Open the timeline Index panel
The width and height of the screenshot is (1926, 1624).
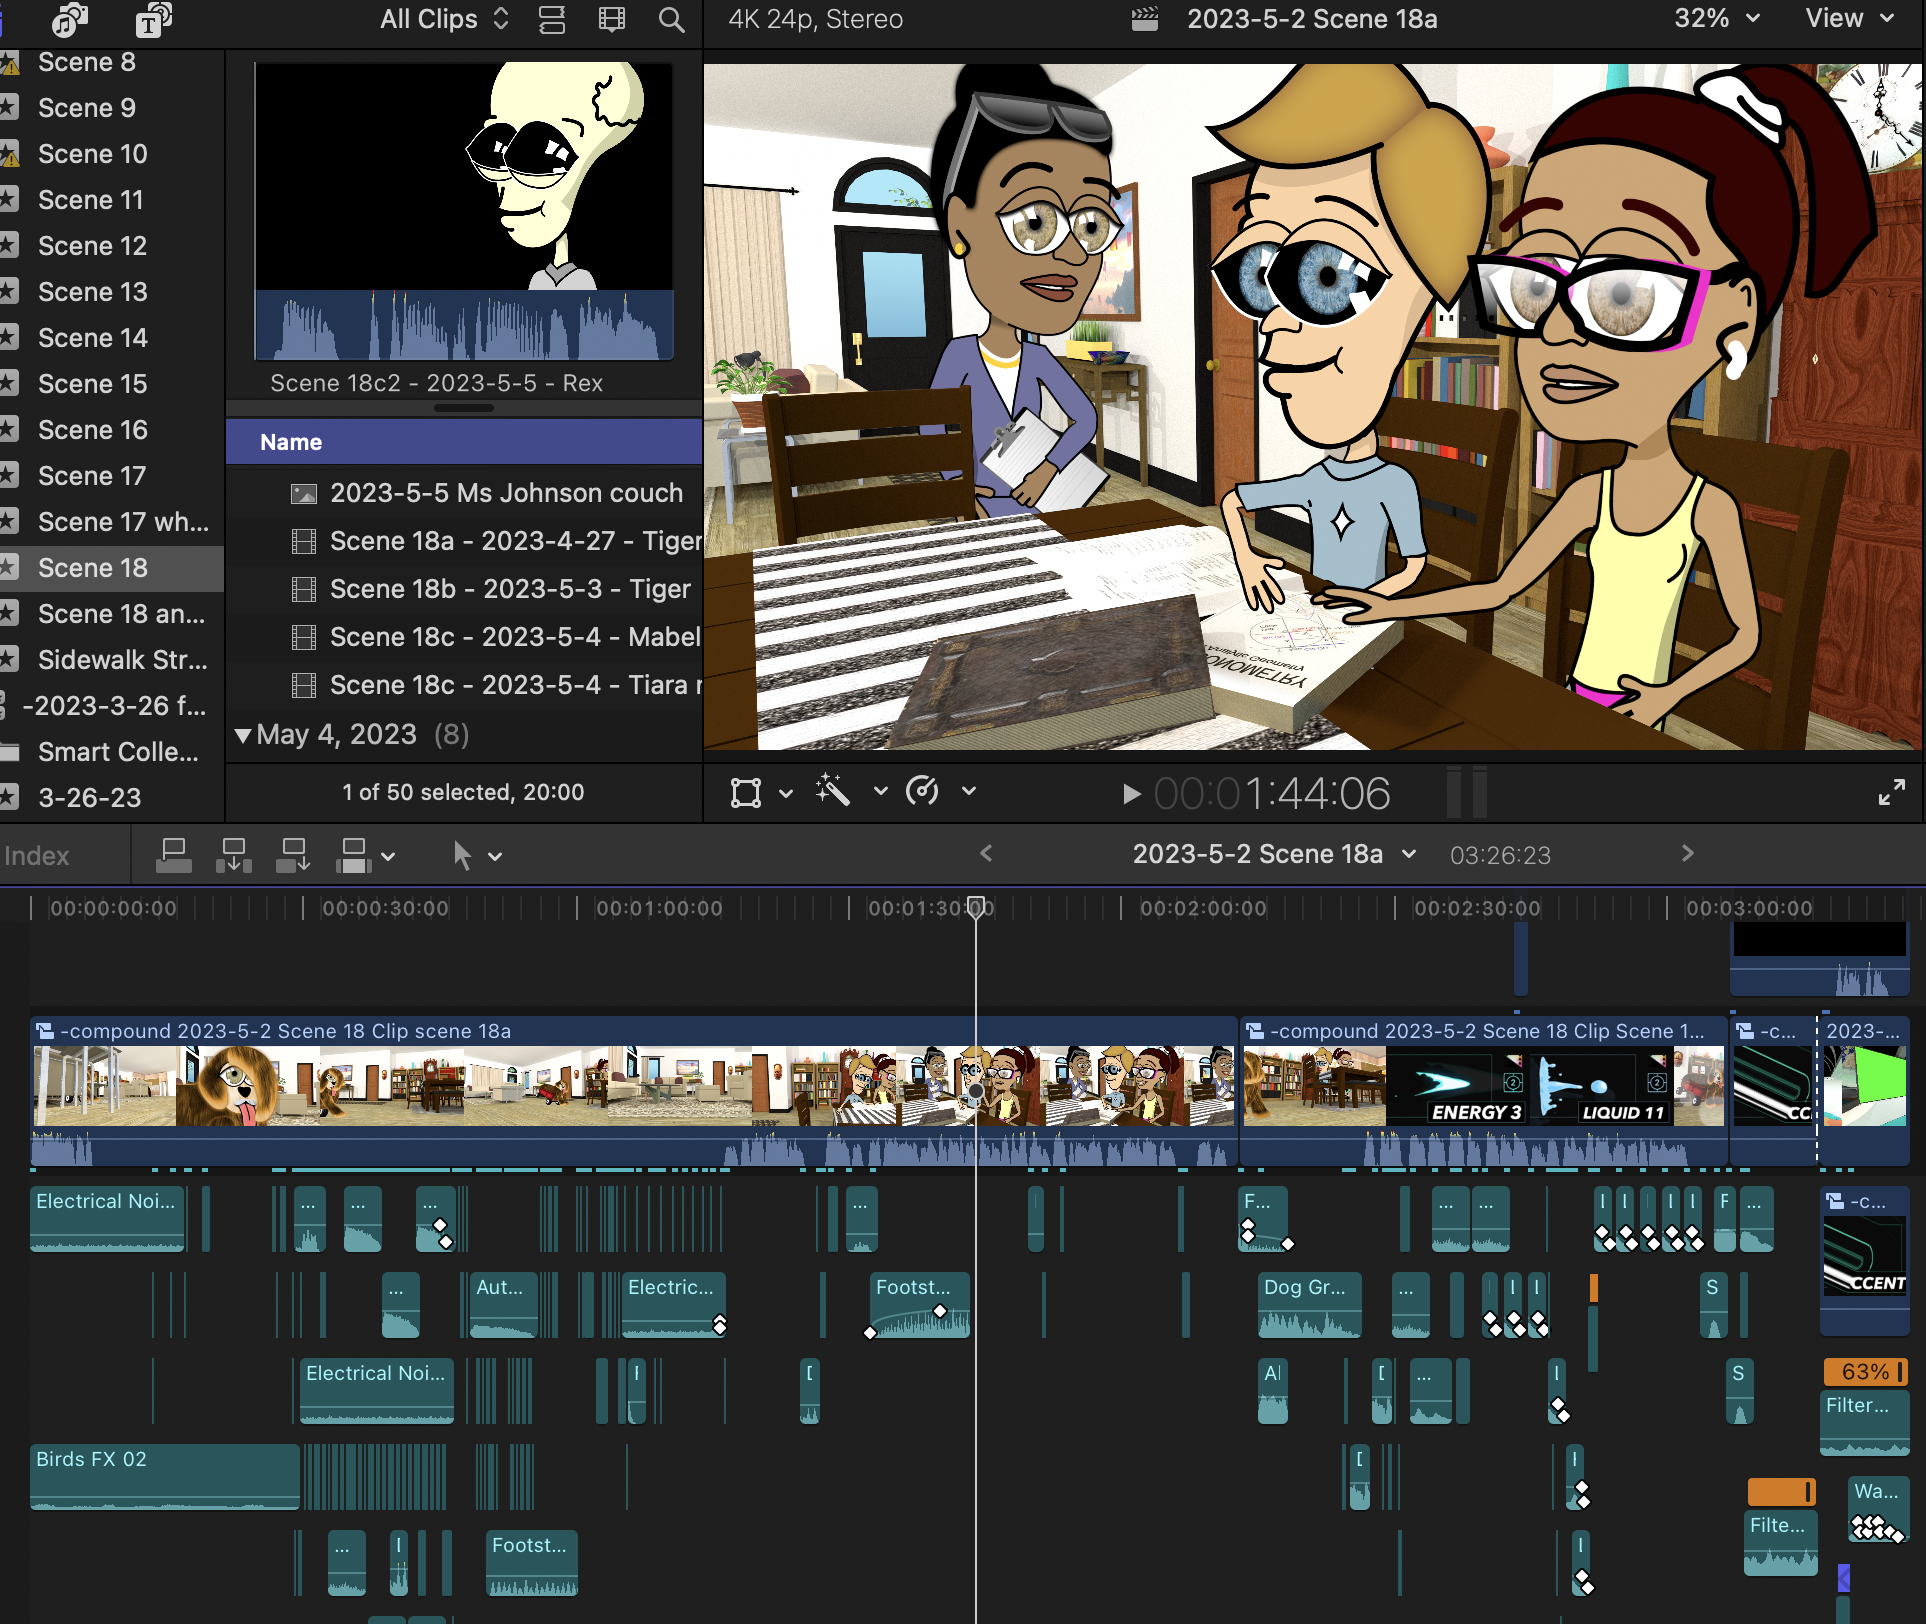[37, 856]
